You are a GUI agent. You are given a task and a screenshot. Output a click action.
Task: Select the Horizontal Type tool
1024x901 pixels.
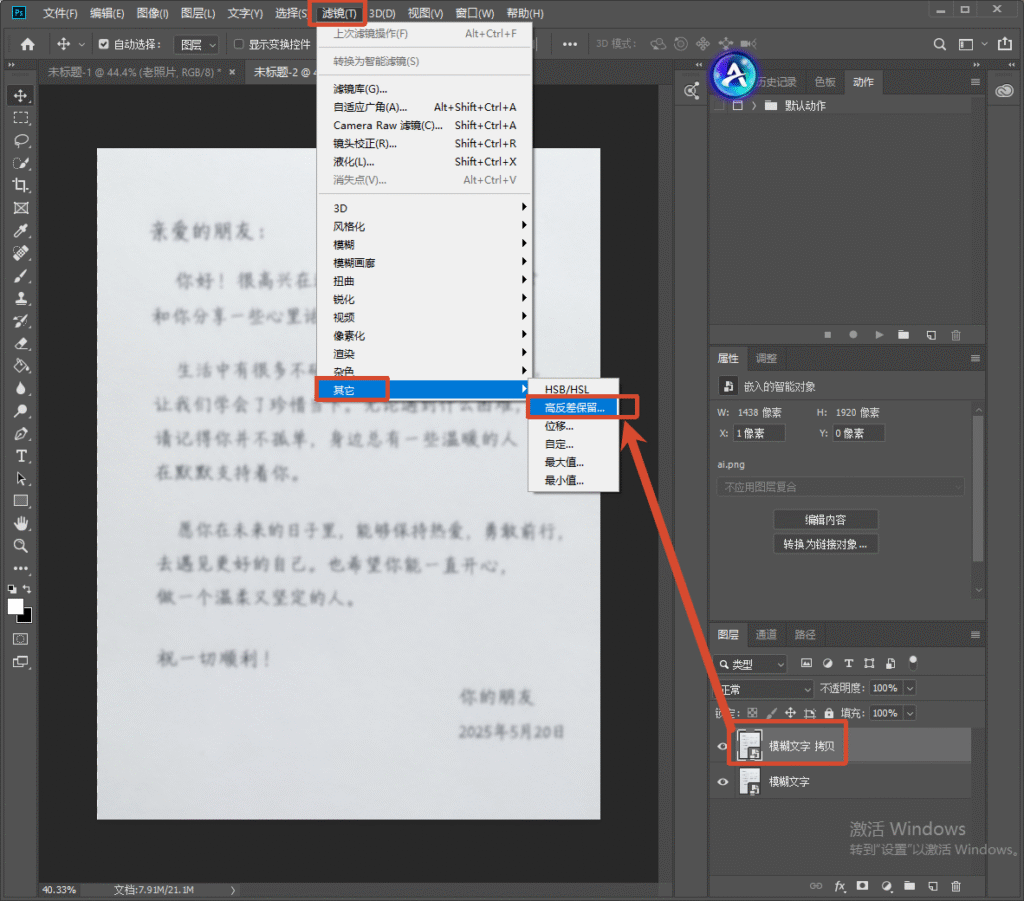[21, 456]
